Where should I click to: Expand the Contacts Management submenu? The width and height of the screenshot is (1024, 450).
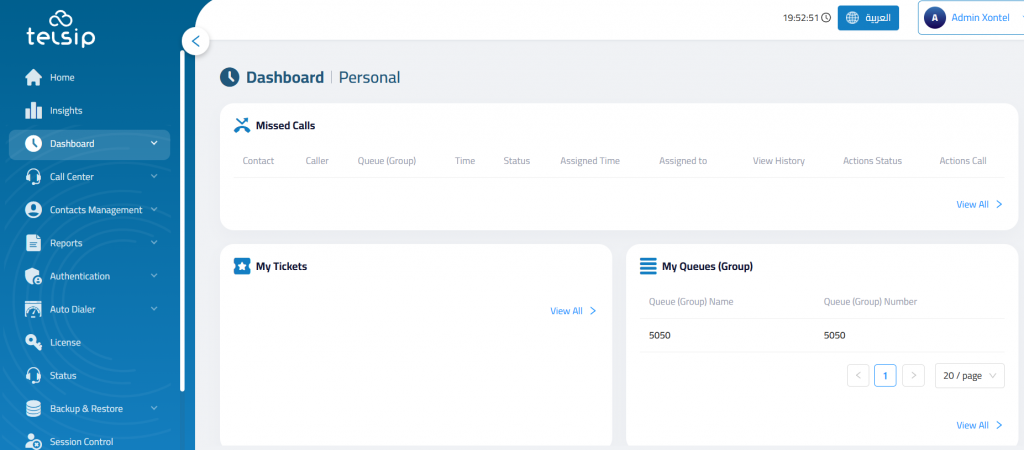pyautogui.click(x=153, y=210)
